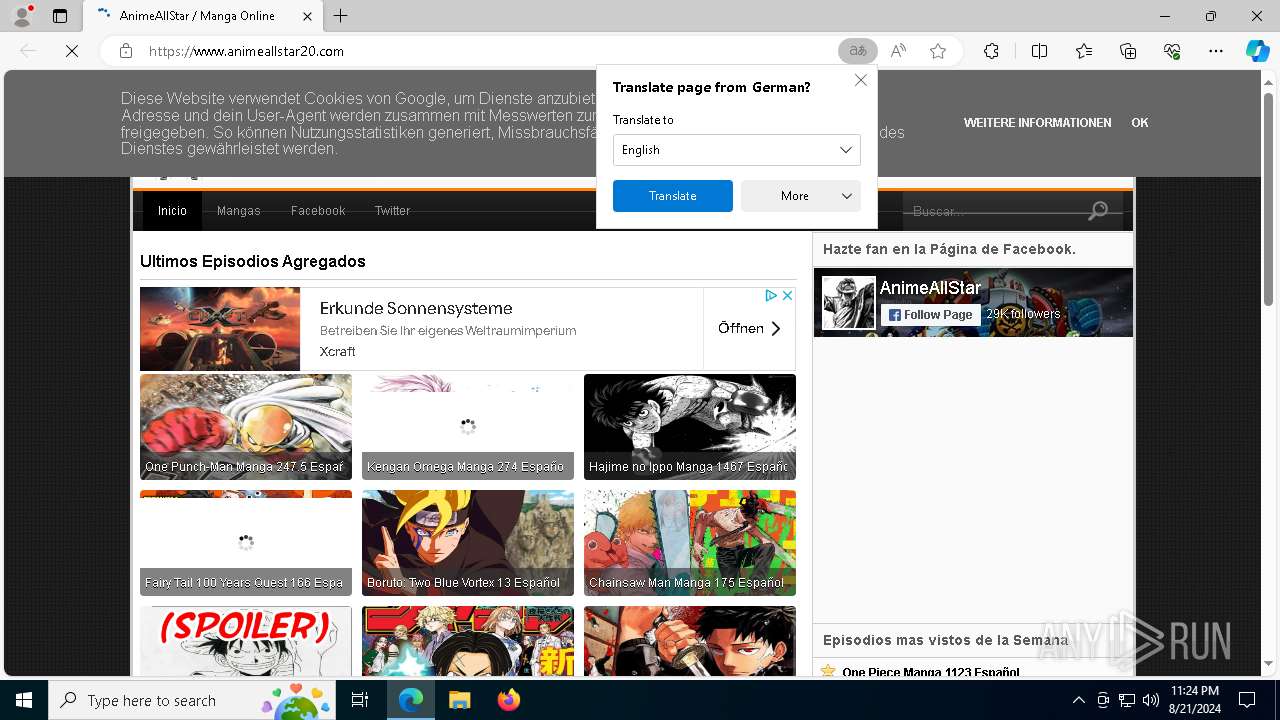Open the SPOILER manga thumbnail
This screenshot has width=1280, height=720.
[x=246, y=641]
